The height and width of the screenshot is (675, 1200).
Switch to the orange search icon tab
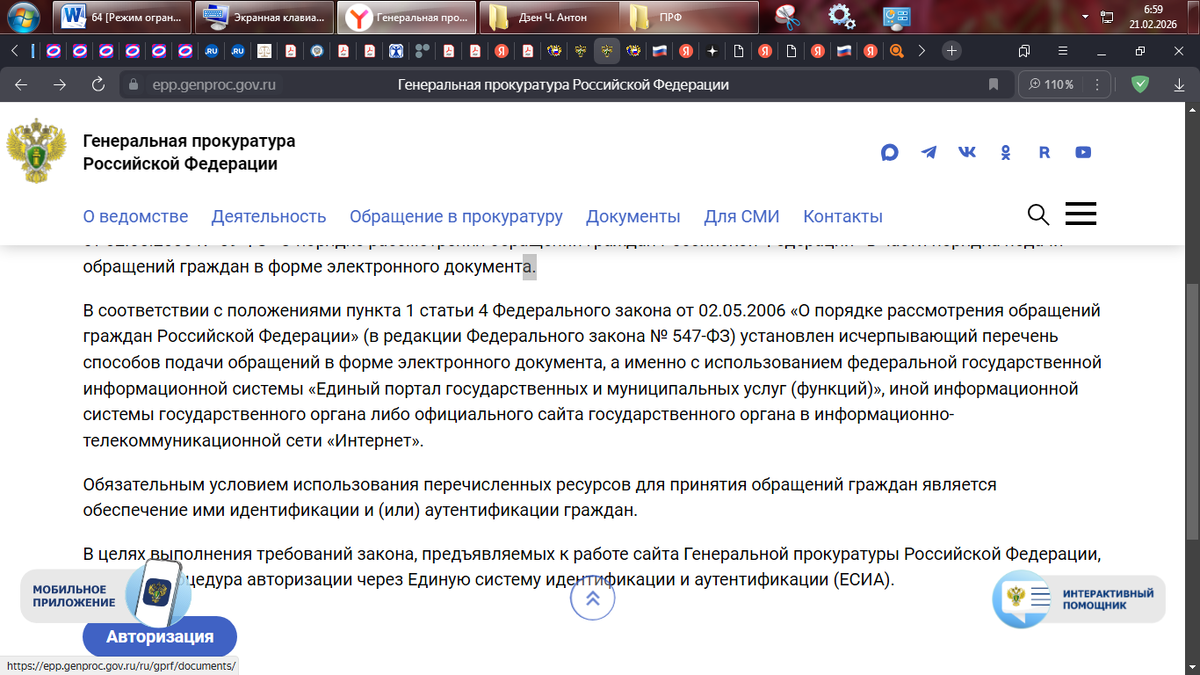[x=896, y=50]
